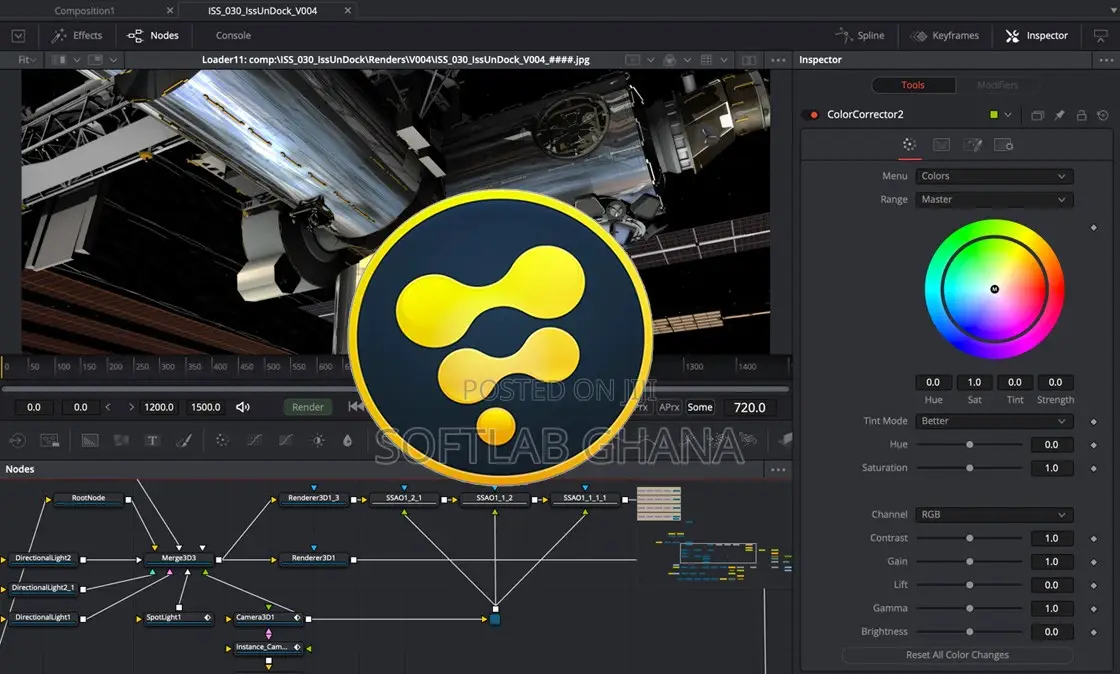
Task: Switch to the Modifiers tab in Inspector
Action: [997, 85]
